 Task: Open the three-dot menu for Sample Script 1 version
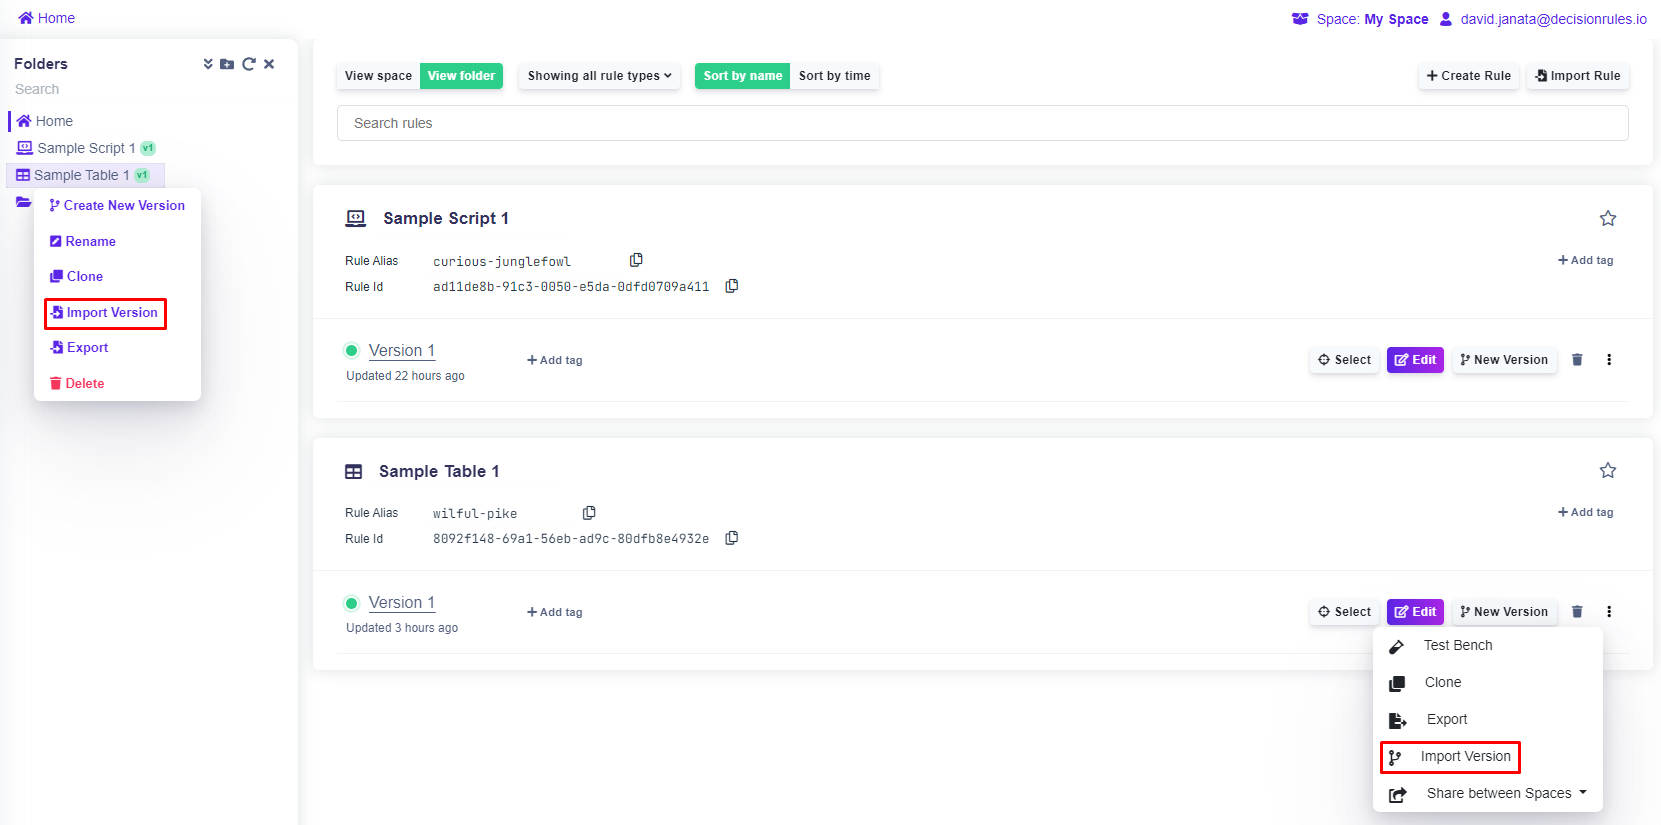(x=1609, y=360)
